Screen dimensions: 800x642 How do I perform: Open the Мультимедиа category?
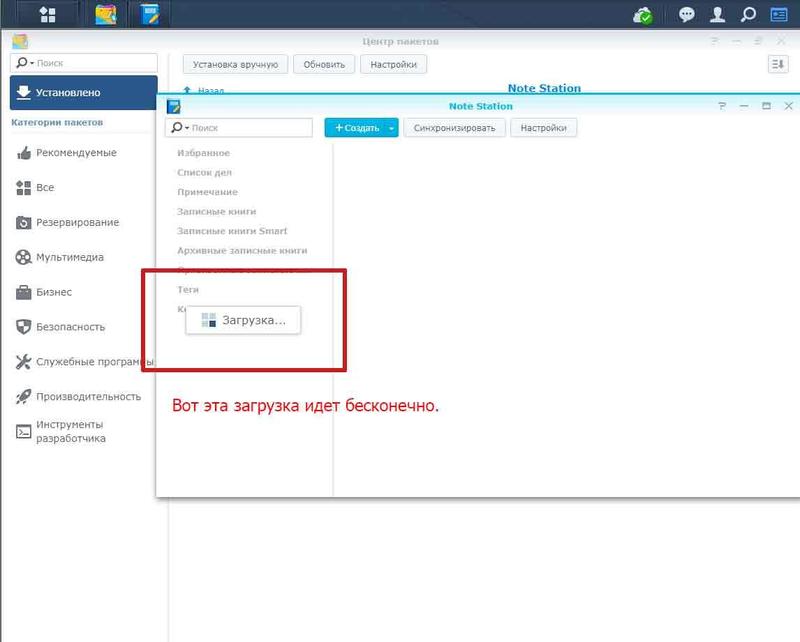point(60,257)
